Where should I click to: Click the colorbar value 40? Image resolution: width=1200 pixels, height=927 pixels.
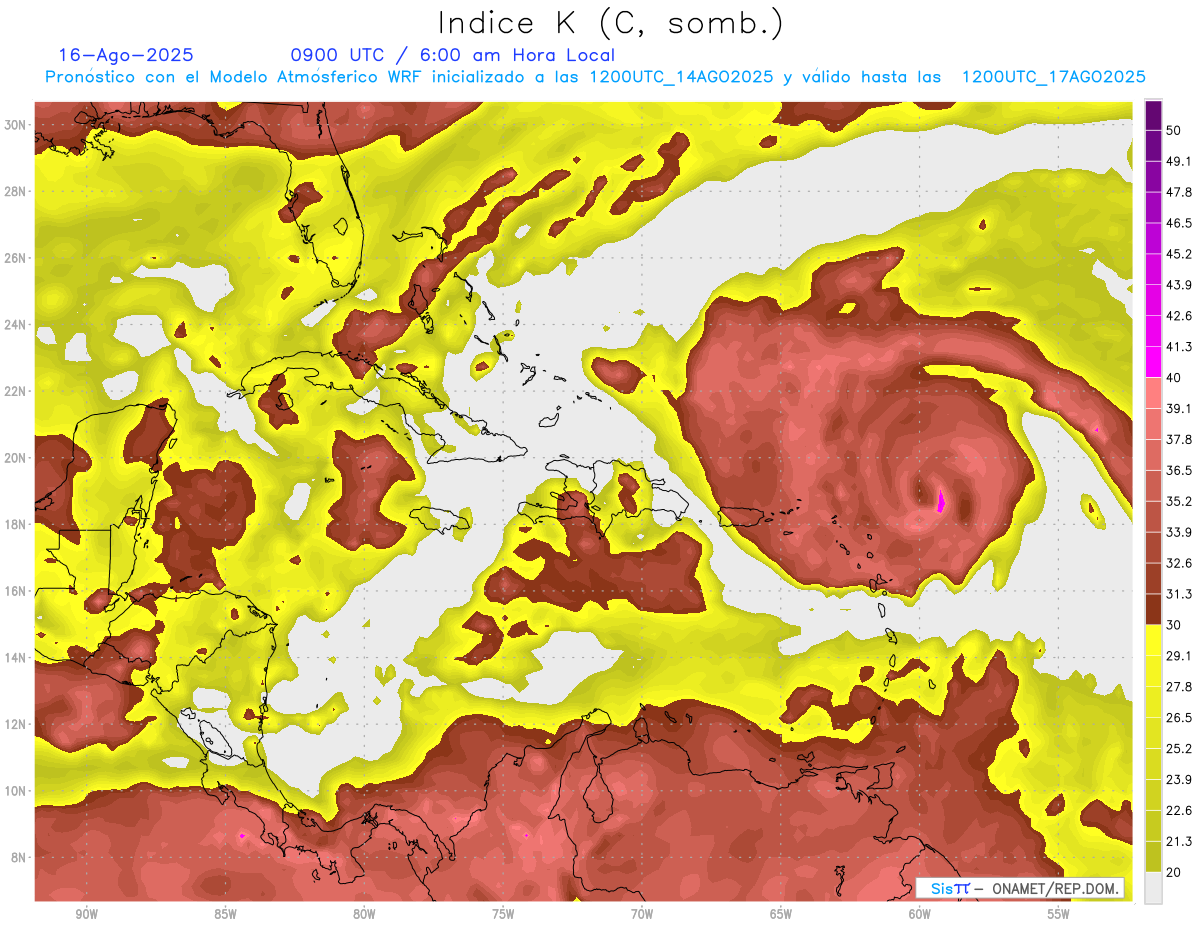click(x=1174, y=377)
